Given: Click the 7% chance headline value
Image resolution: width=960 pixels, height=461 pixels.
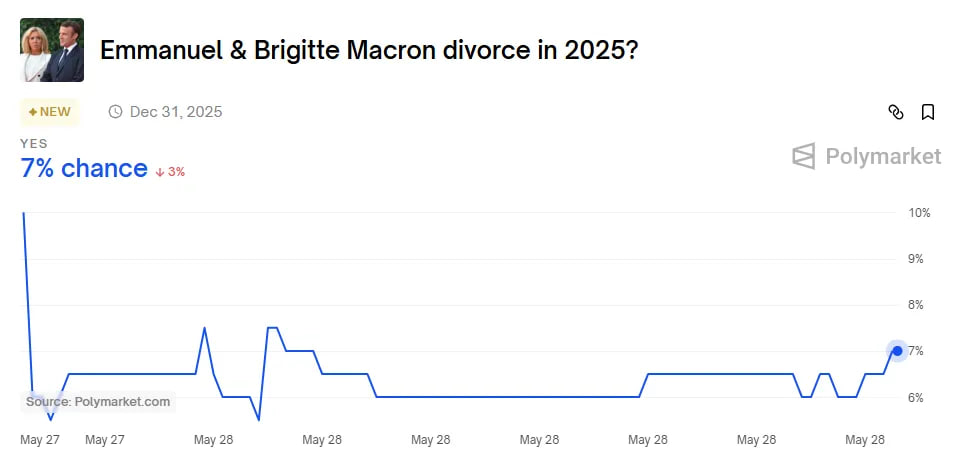Looking at the screenshot, I should pyautogui.click(x=84, y=168).
